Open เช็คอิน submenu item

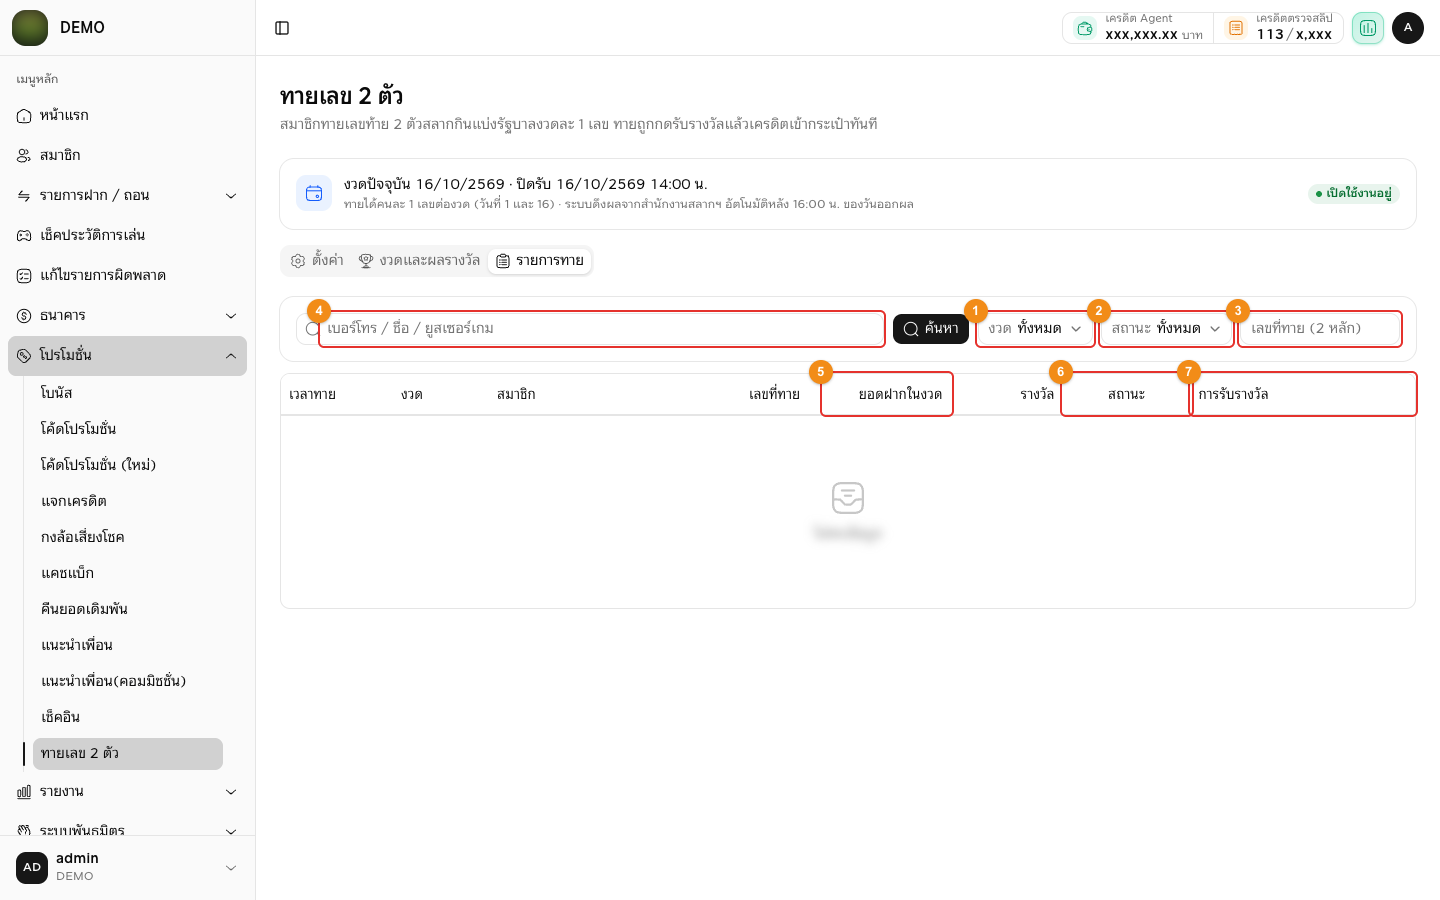[128, 717]
